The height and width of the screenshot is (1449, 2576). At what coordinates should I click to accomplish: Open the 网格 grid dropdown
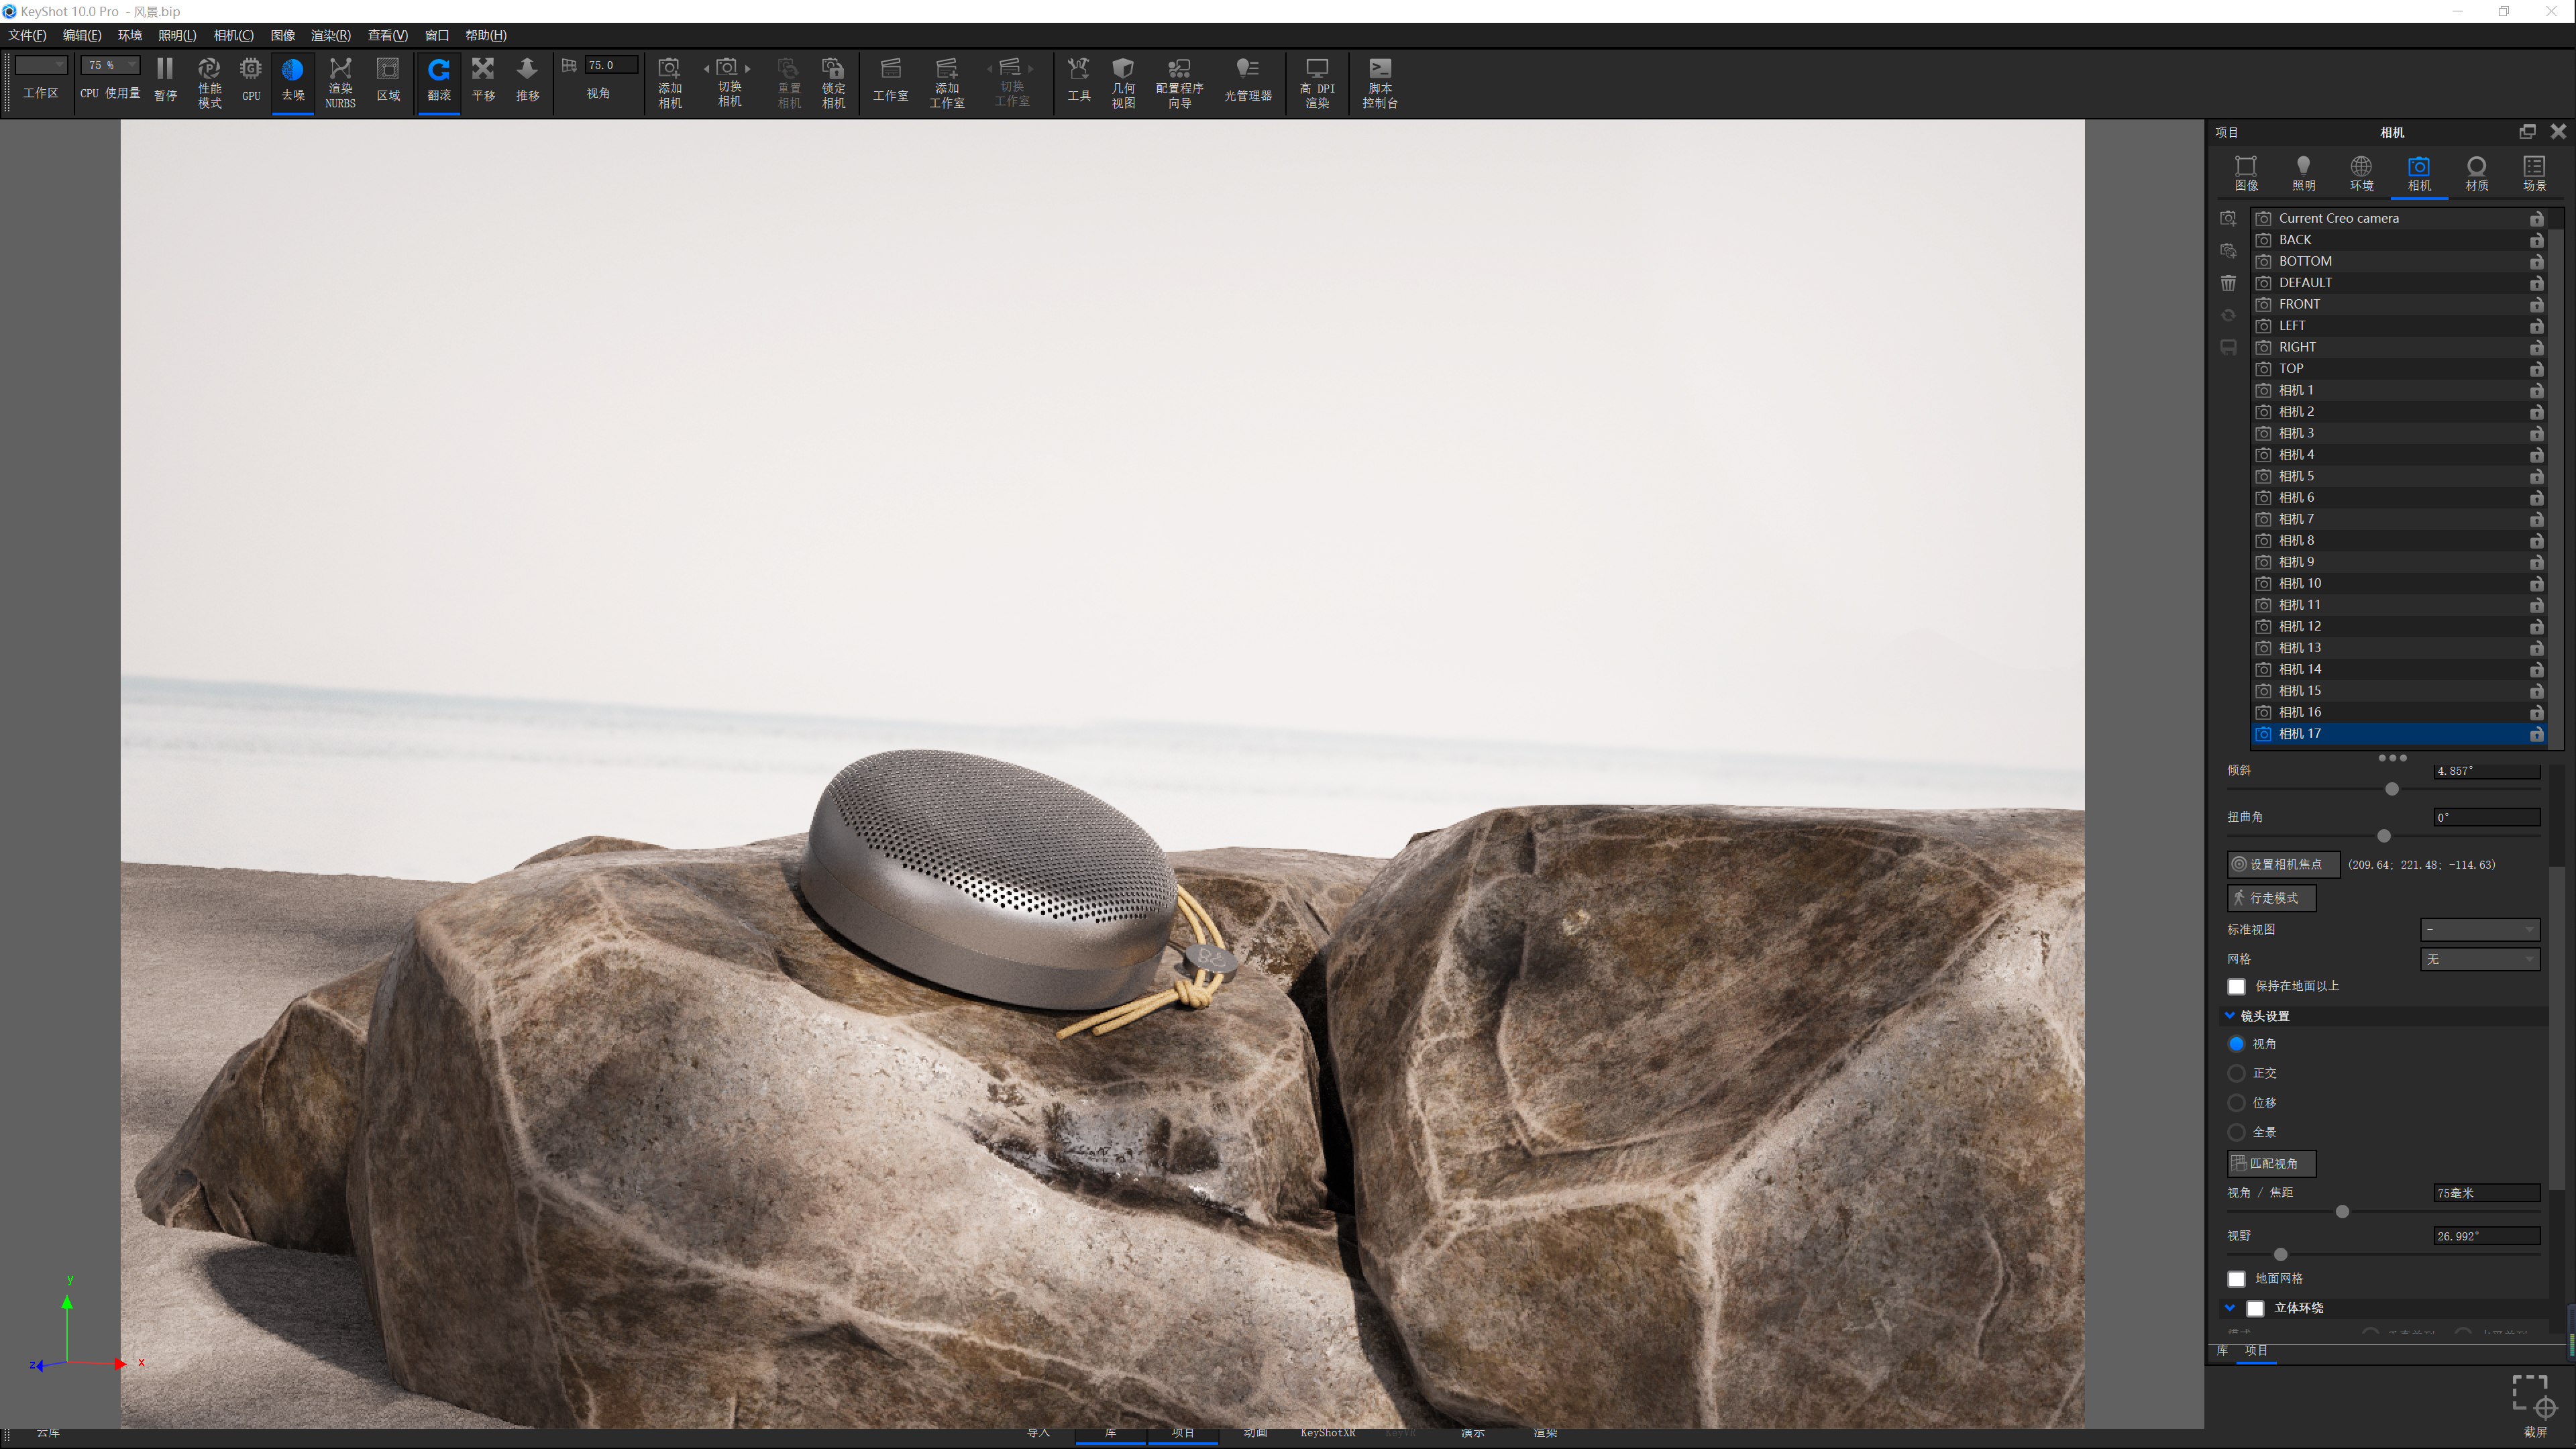tap(2479, 959)
